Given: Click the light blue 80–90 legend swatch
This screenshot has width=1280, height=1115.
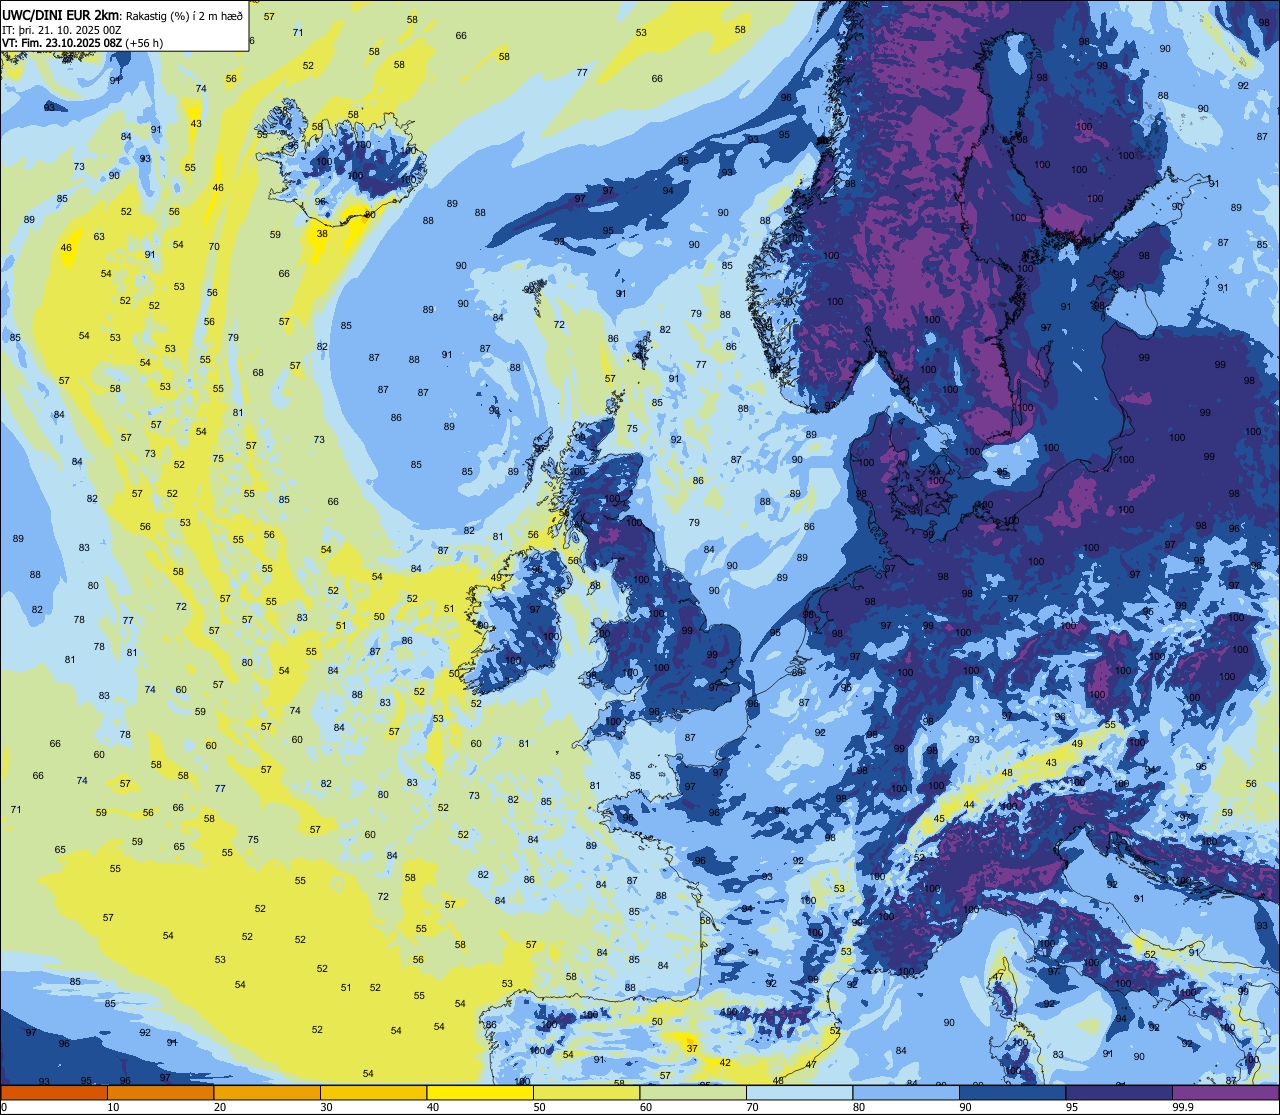Looking at the screenshot, I should click(x=906, y=1092).
